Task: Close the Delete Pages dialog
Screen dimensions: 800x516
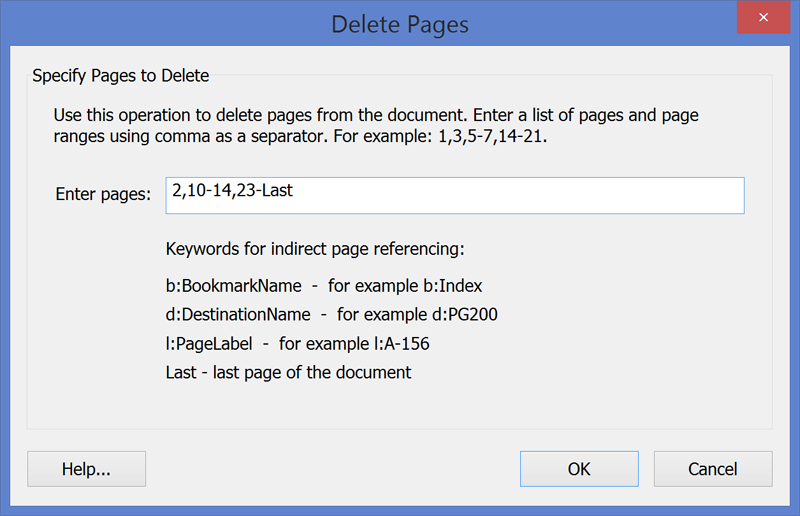Action: click(763, 17)
